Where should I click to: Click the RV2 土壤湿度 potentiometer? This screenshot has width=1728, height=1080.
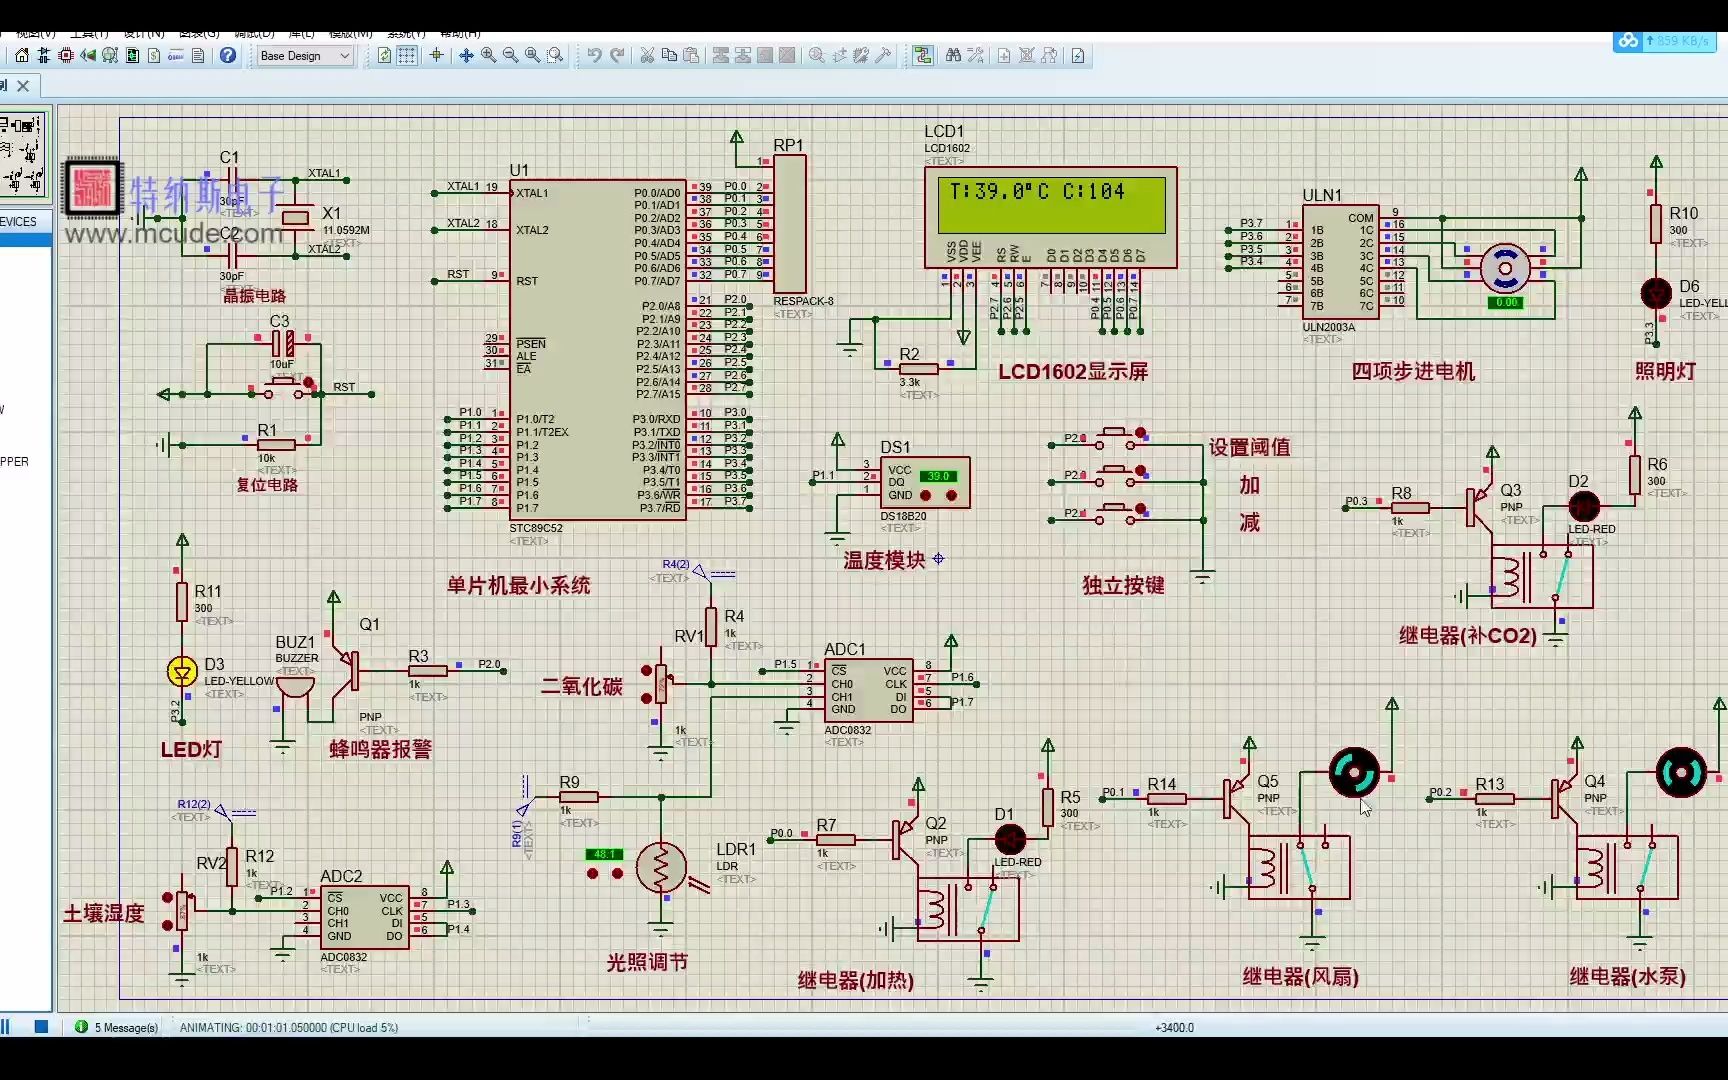[182, 910]
